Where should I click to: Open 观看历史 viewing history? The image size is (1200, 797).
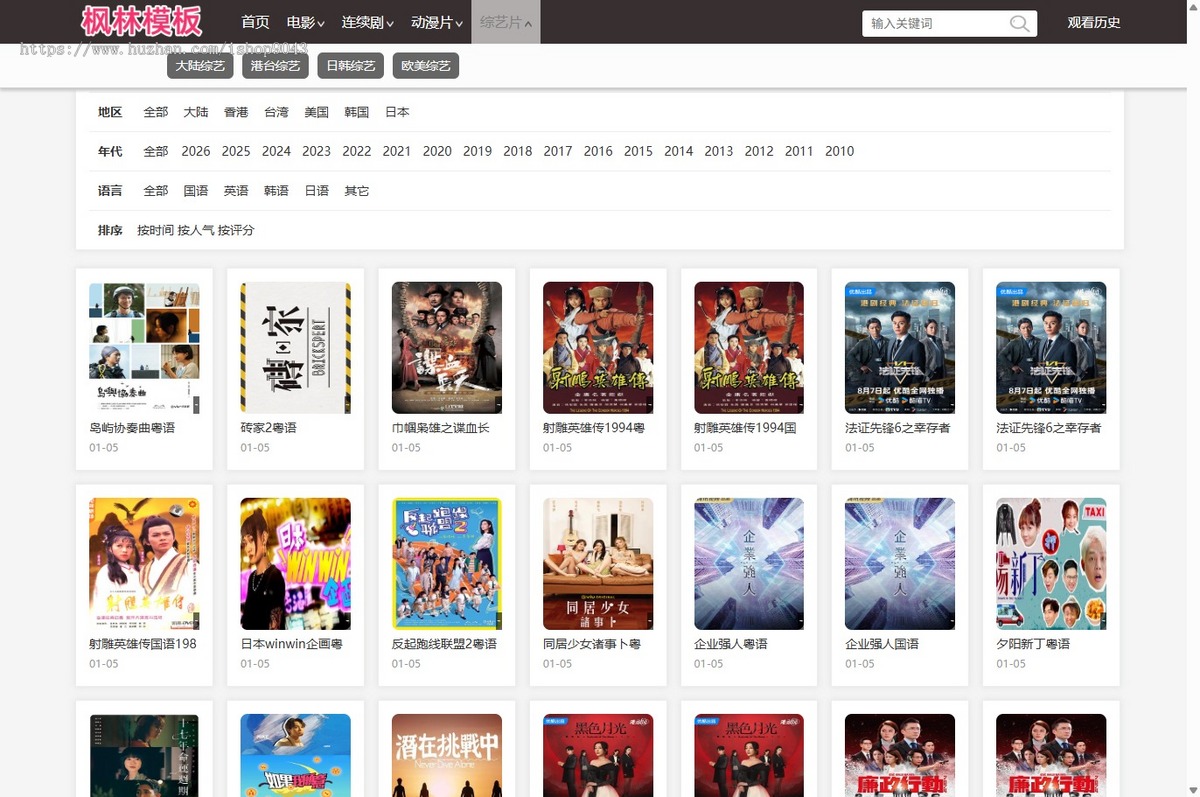click(1094, 23)
